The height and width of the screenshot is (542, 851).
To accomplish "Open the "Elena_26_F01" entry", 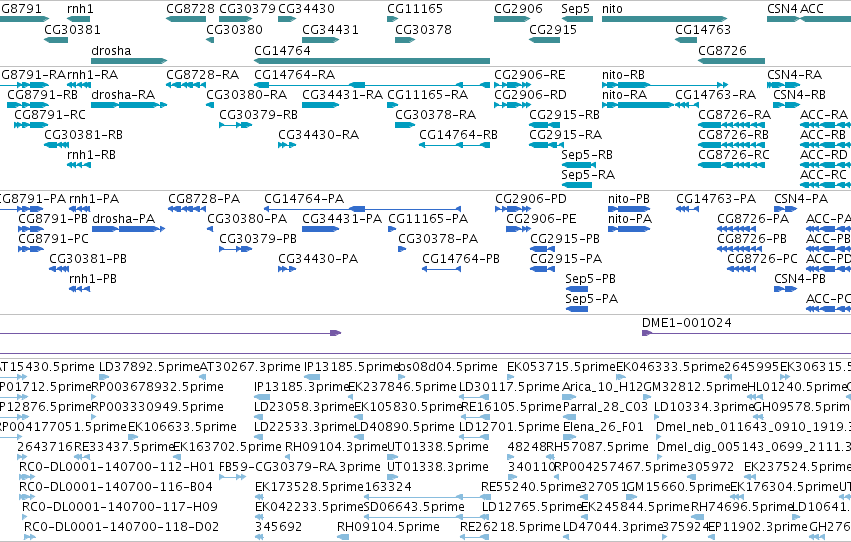I will click(603, 427).
